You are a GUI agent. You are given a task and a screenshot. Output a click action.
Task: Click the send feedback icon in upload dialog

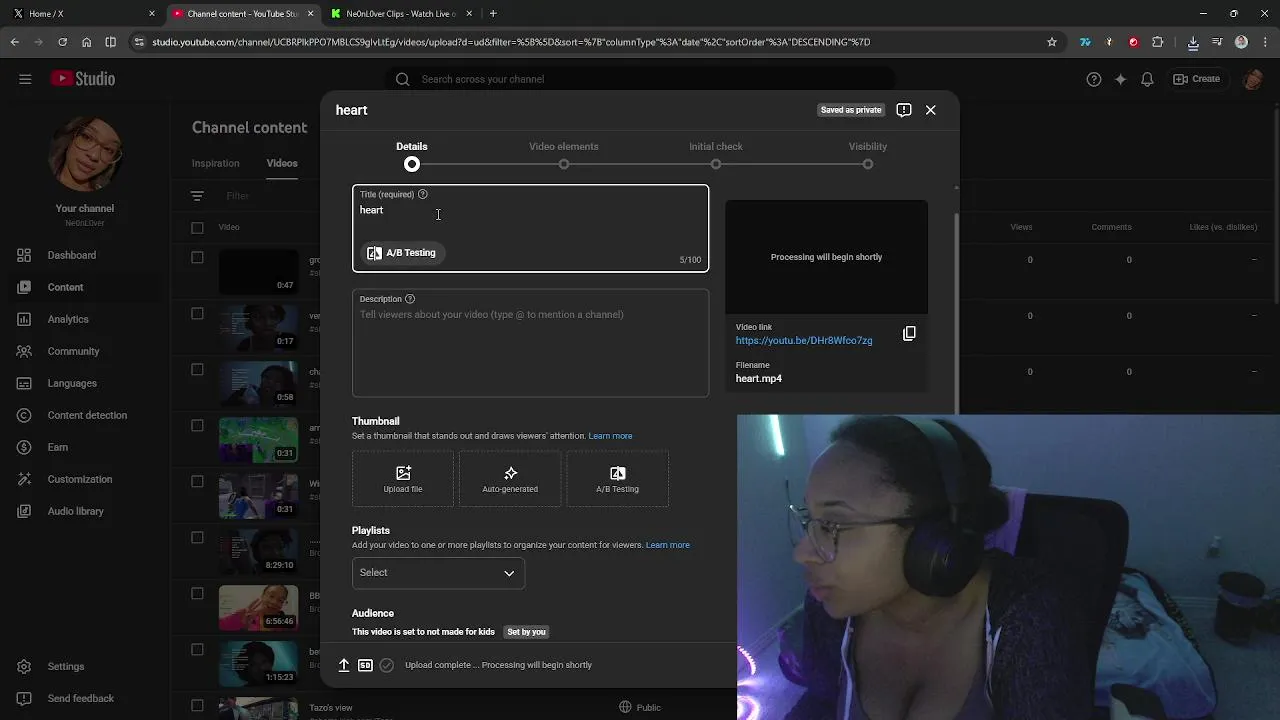(904, 110)
